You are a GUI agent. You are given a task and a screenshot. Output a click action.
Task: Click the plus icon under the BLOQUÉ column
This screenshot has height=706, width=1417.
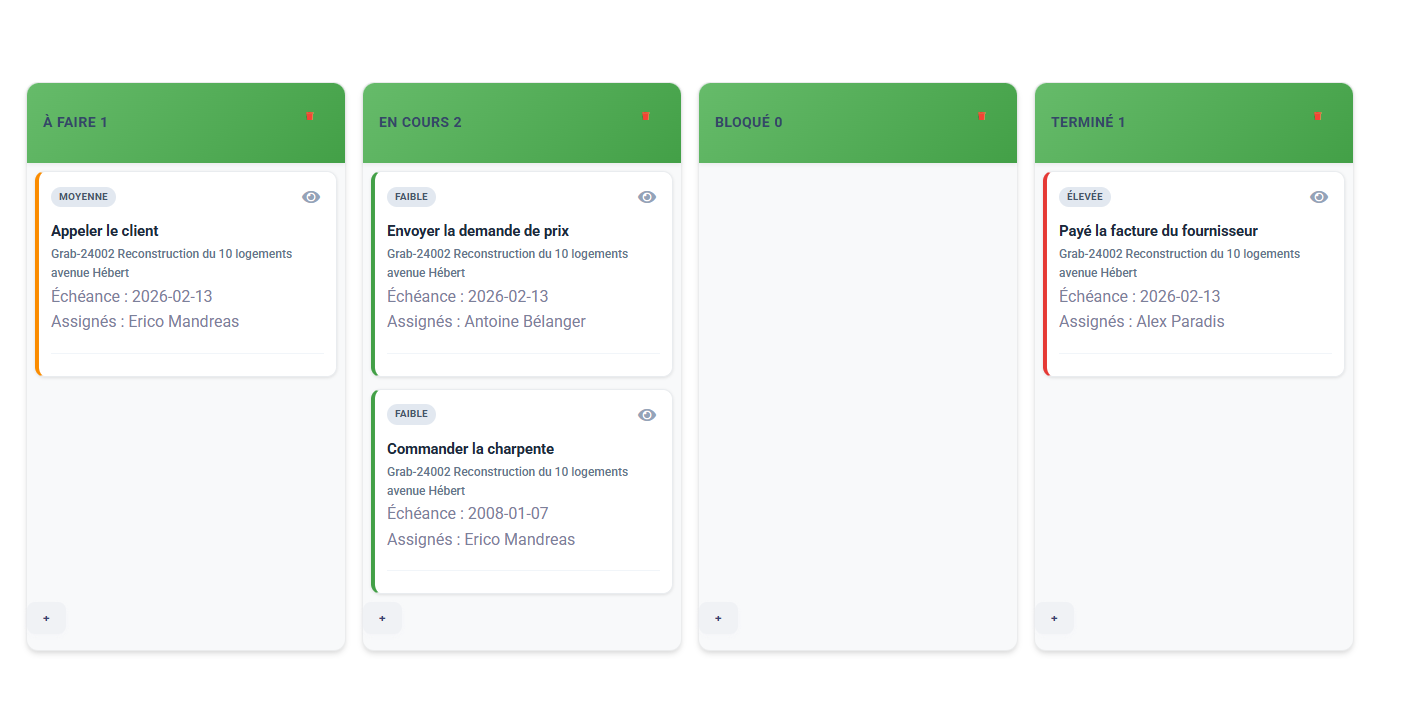point(719,618)
